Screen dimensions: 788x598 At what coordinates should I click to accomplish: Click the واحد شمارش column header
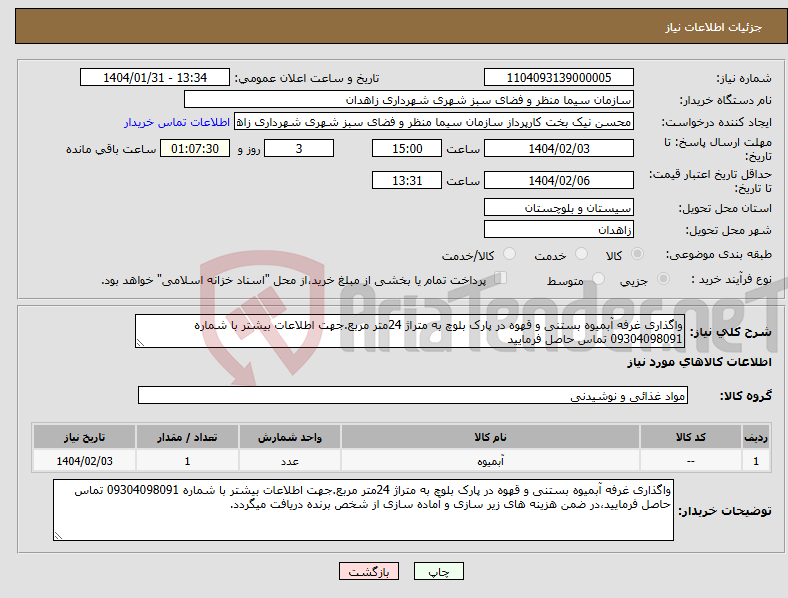pos(290,437)
